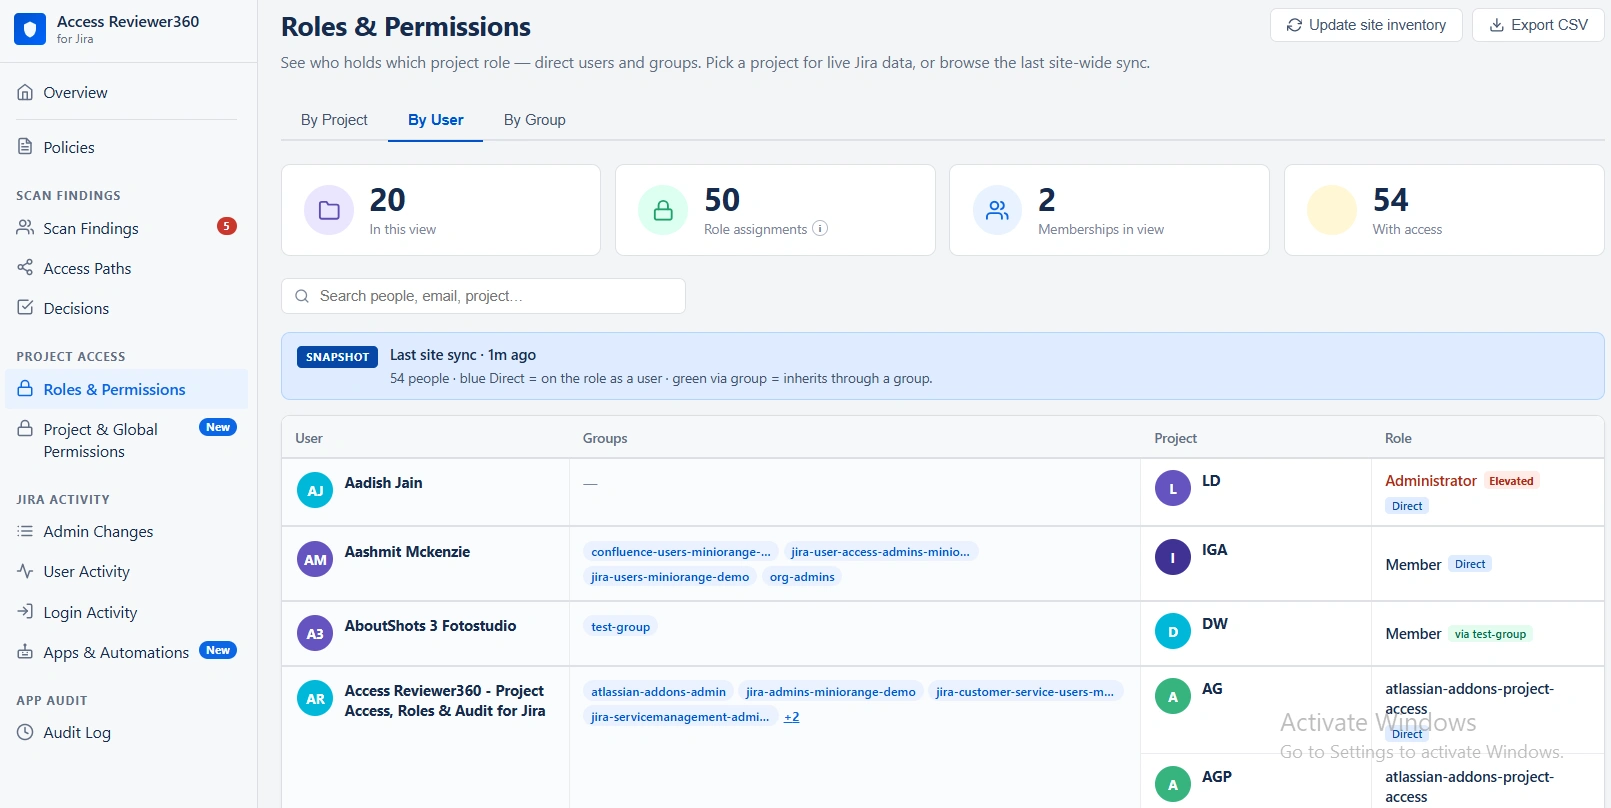Click the via test-group role badge
The width and height of the screenshot is (1611, 808).
pos(1490,634)
